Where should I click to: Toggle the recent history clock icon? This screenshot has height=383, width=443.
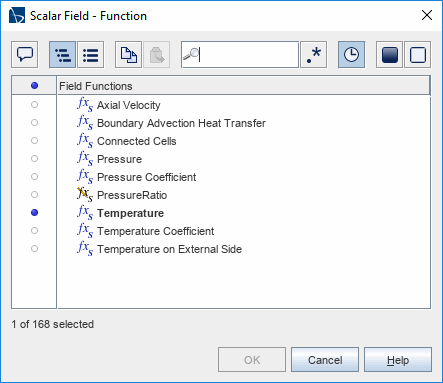click(x=352, y=55)
